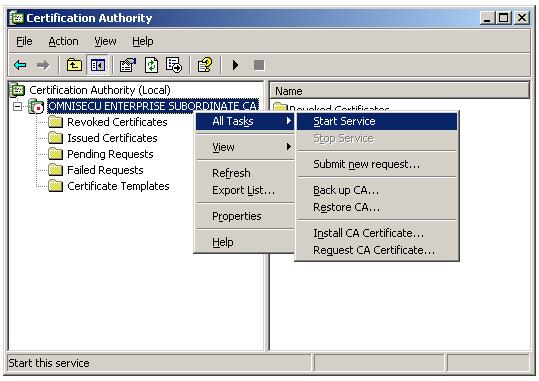Choose Properties in the context menu
539x381 pixels.
click(x=245, y=216)
